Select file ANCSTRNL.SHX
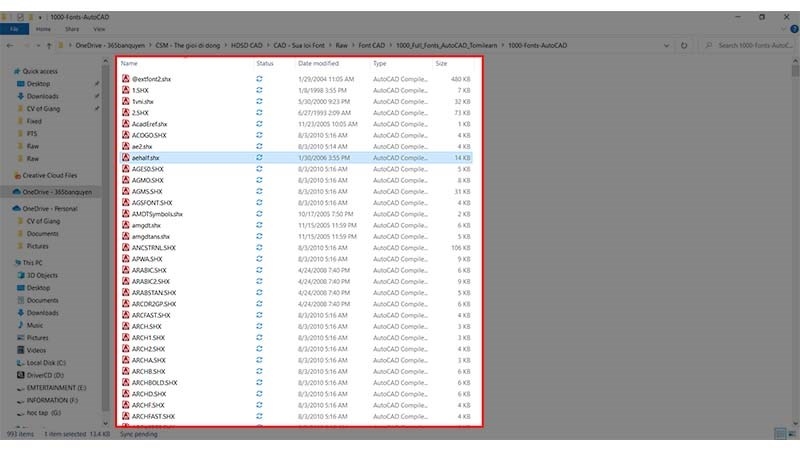The height and width of the screenshot is (450, 800). click(154, 247)
